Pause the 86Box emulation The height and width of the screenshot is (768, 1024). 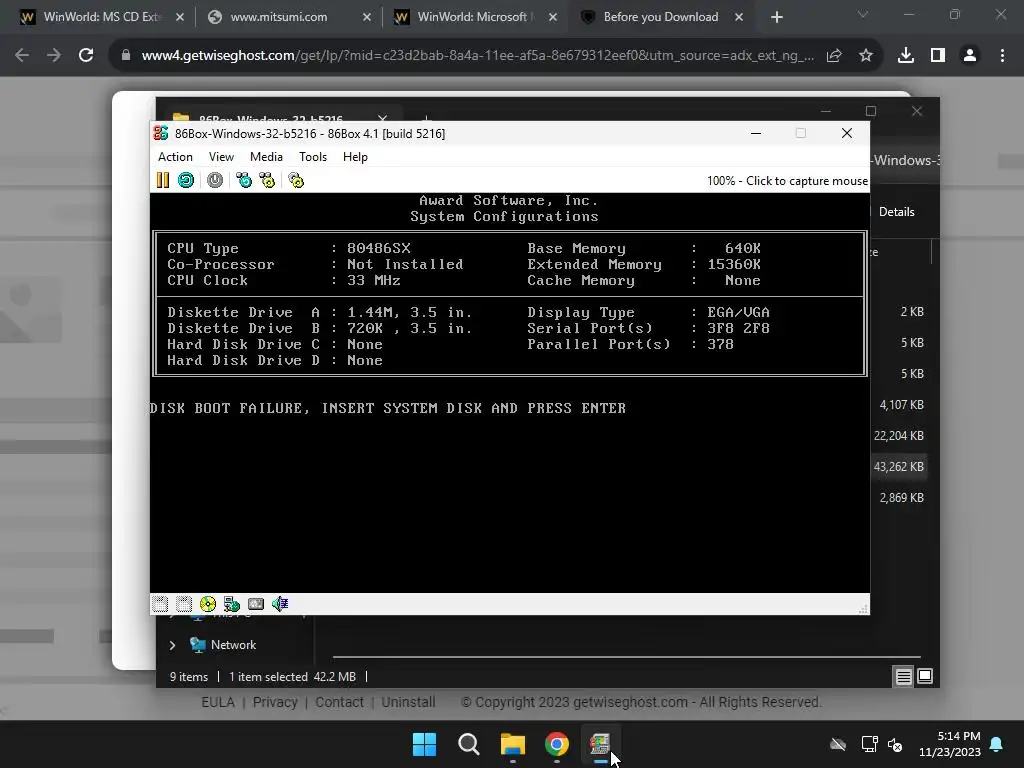click(x=163, y=180)
